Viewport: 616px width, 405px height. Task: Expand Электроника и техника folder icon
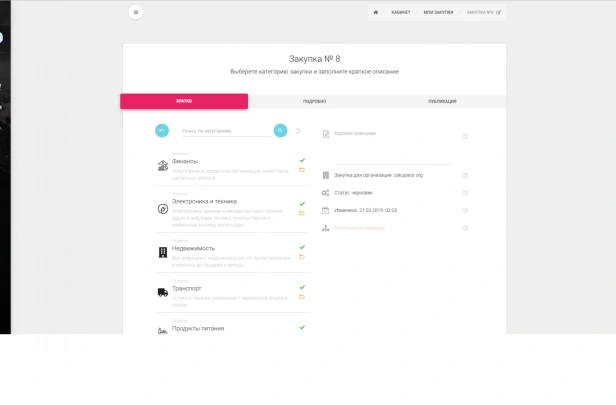[x=302, y=213]
